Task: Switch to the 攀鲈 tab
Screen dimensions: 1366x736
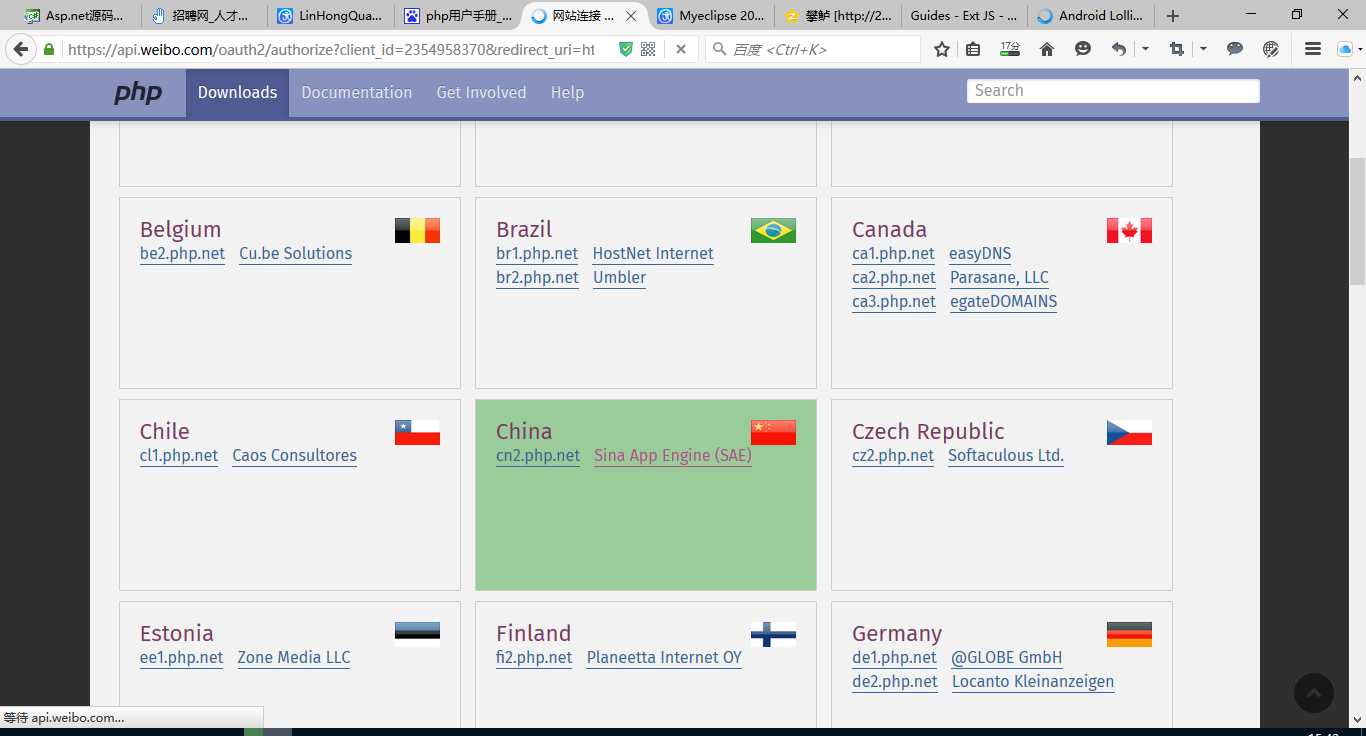Action: coord(838,16)
